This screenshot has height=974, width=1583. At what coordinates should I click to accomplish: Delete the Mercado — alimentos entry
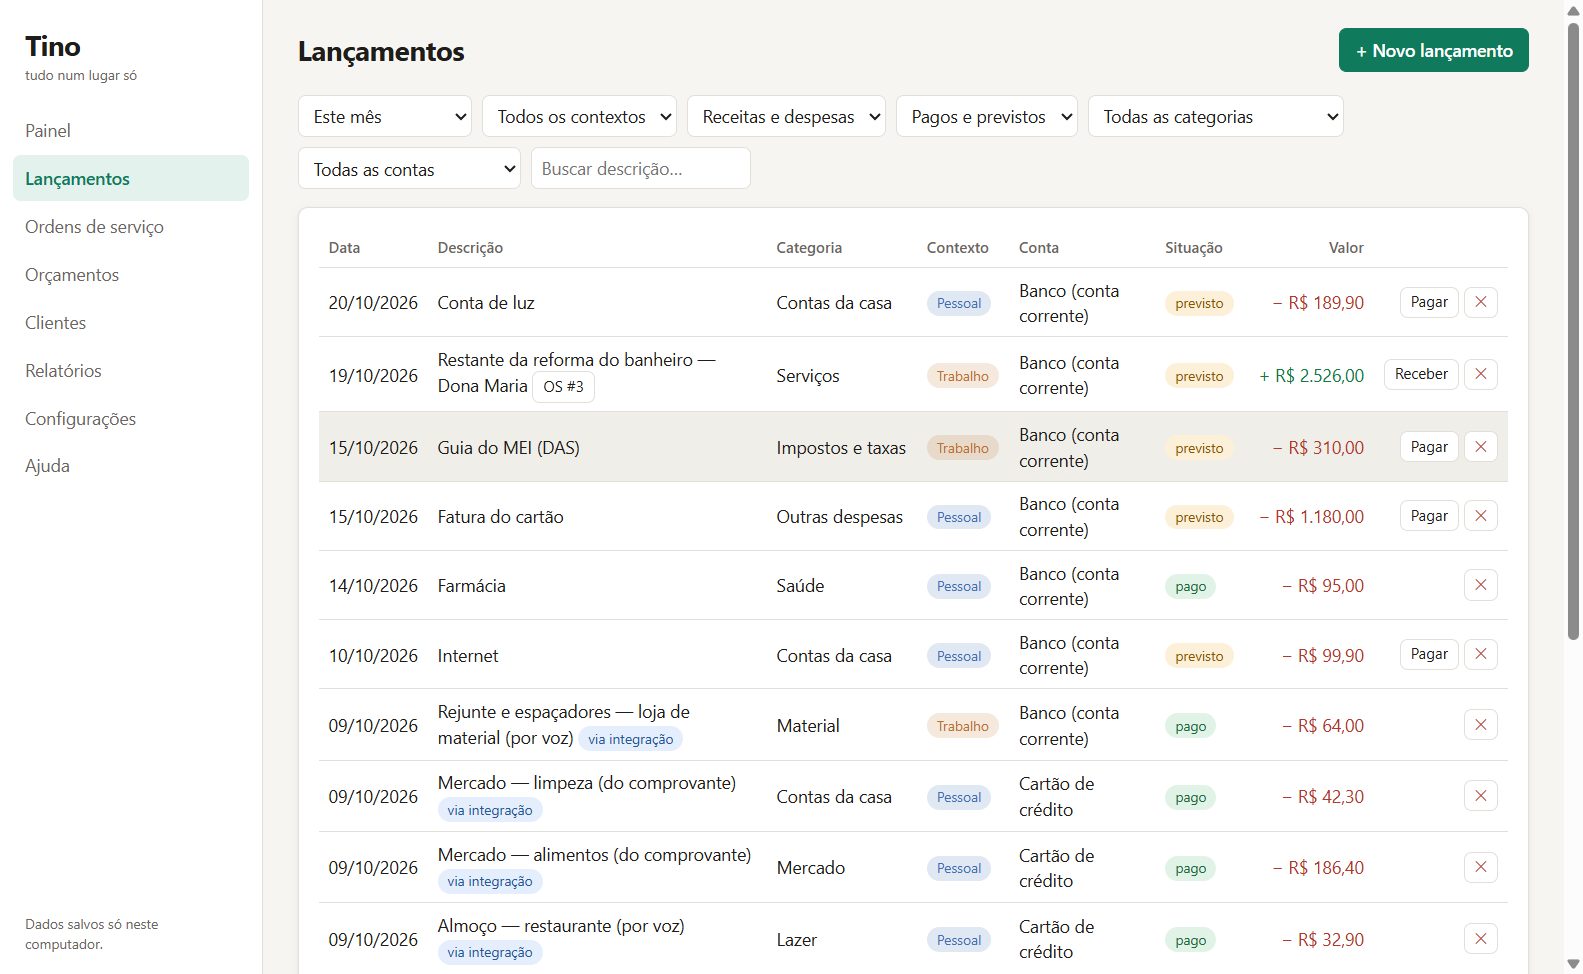click(1481, 867)
